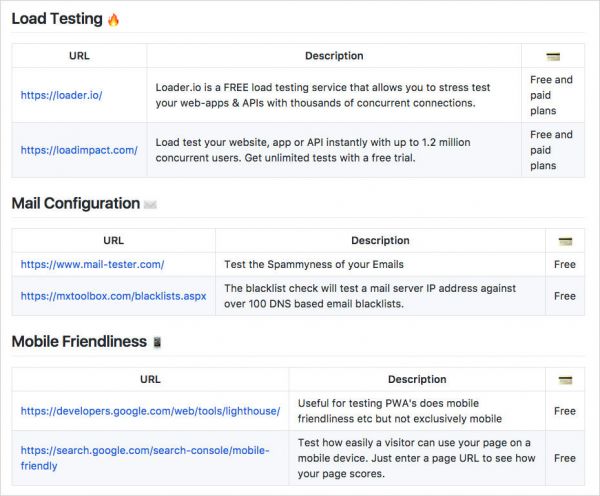Click the fire emoji beside Load Testing

pyautogui.click(x=113, y=19)
